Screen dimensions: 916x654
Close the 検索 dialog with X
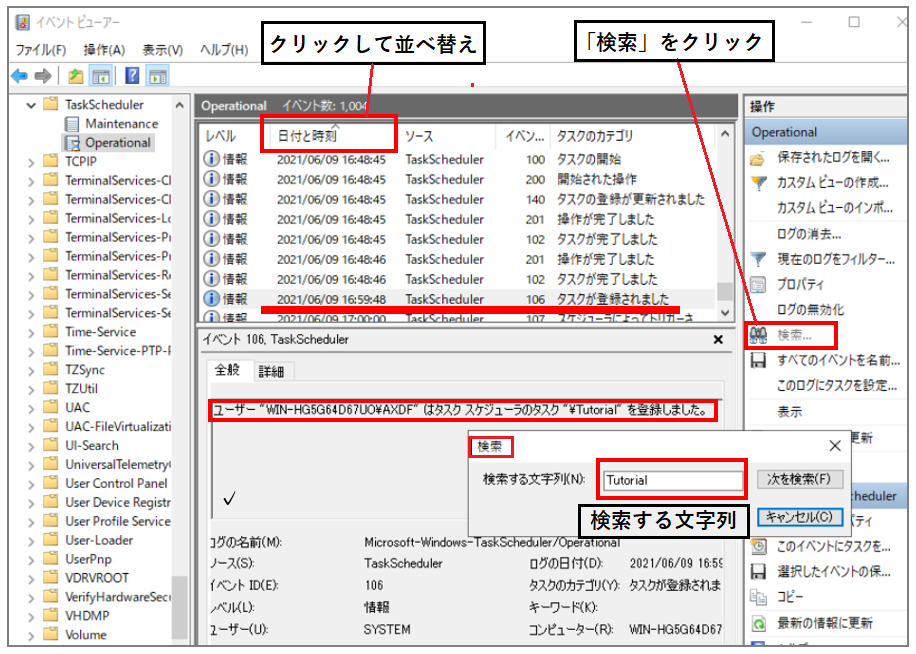point(835,446)
